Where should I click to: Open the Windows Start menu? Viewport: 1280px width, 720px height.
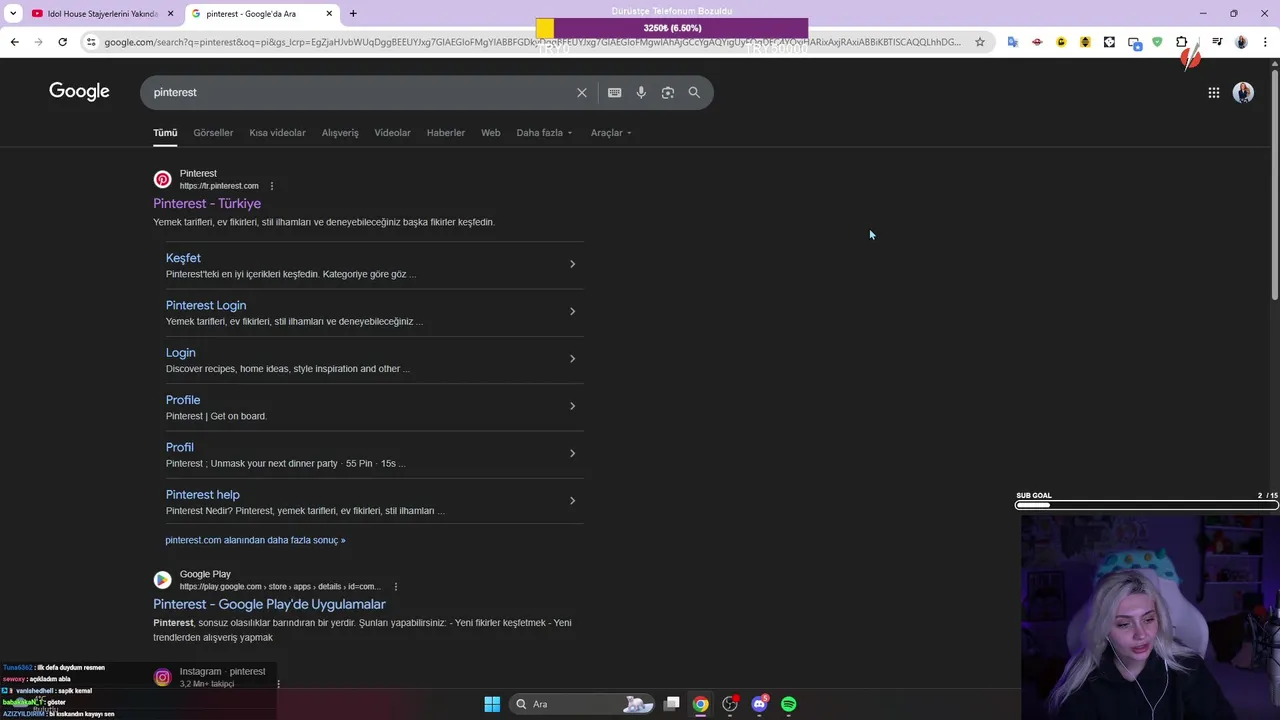click(492, 704)
